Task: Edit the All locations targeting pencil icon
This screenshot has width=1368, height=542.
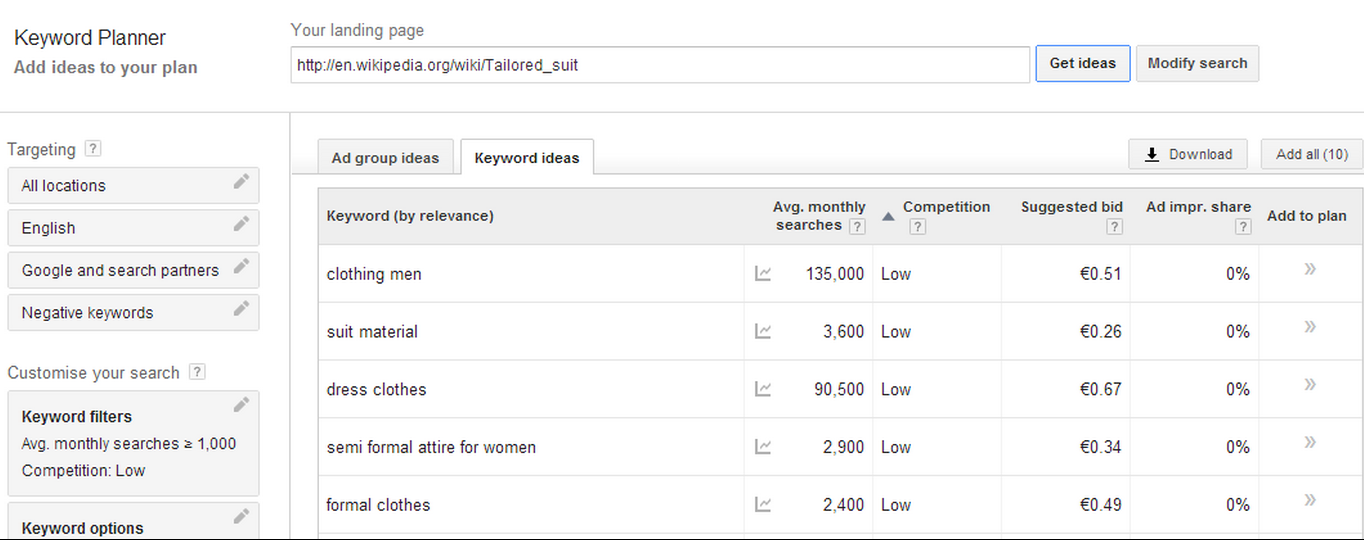Action: coord(241,181)
